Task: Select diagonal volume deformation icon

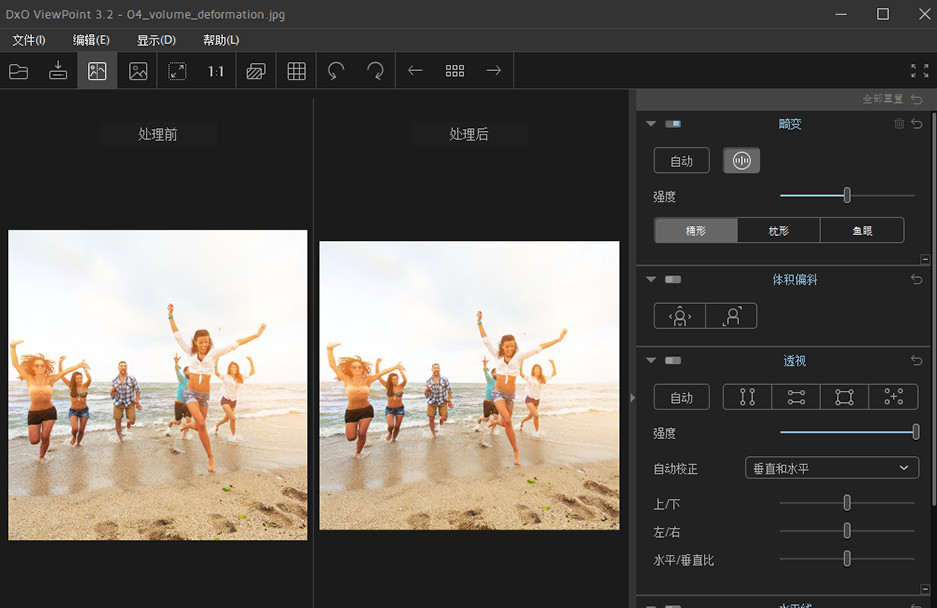Action: pos(732,316)
